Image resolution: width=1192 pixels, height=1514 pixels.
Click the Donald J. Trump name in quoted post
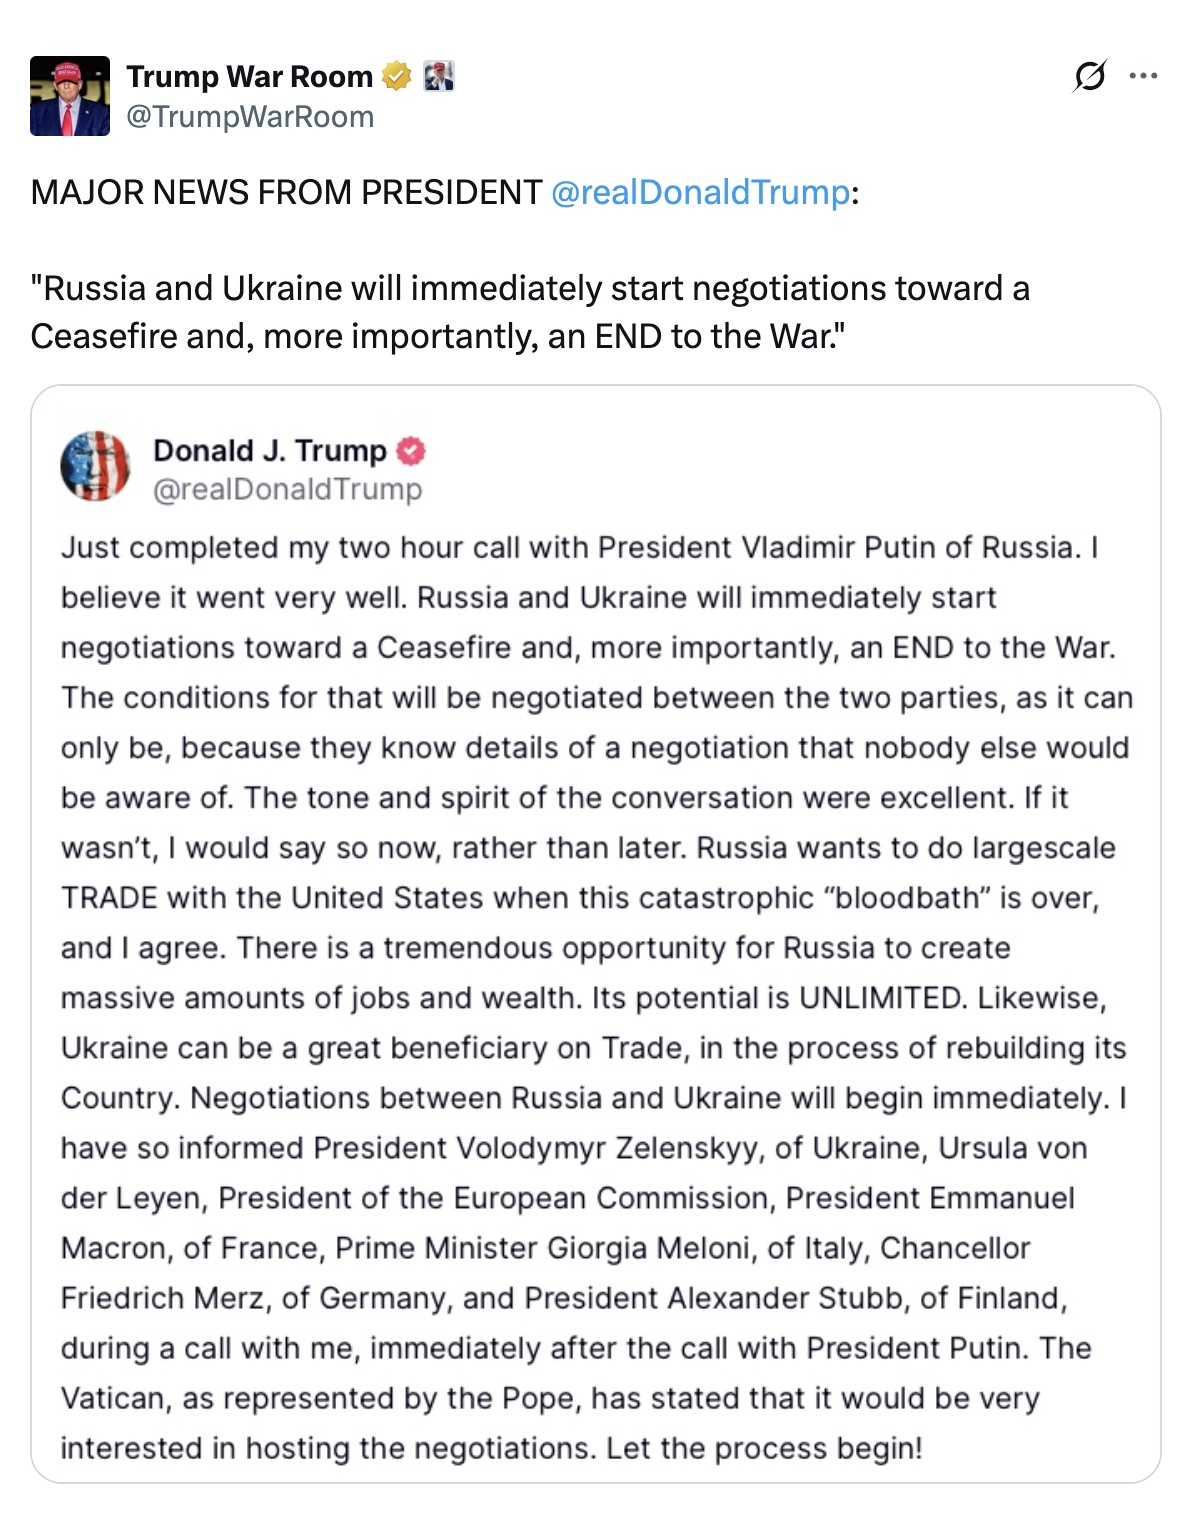coord(270,450)
